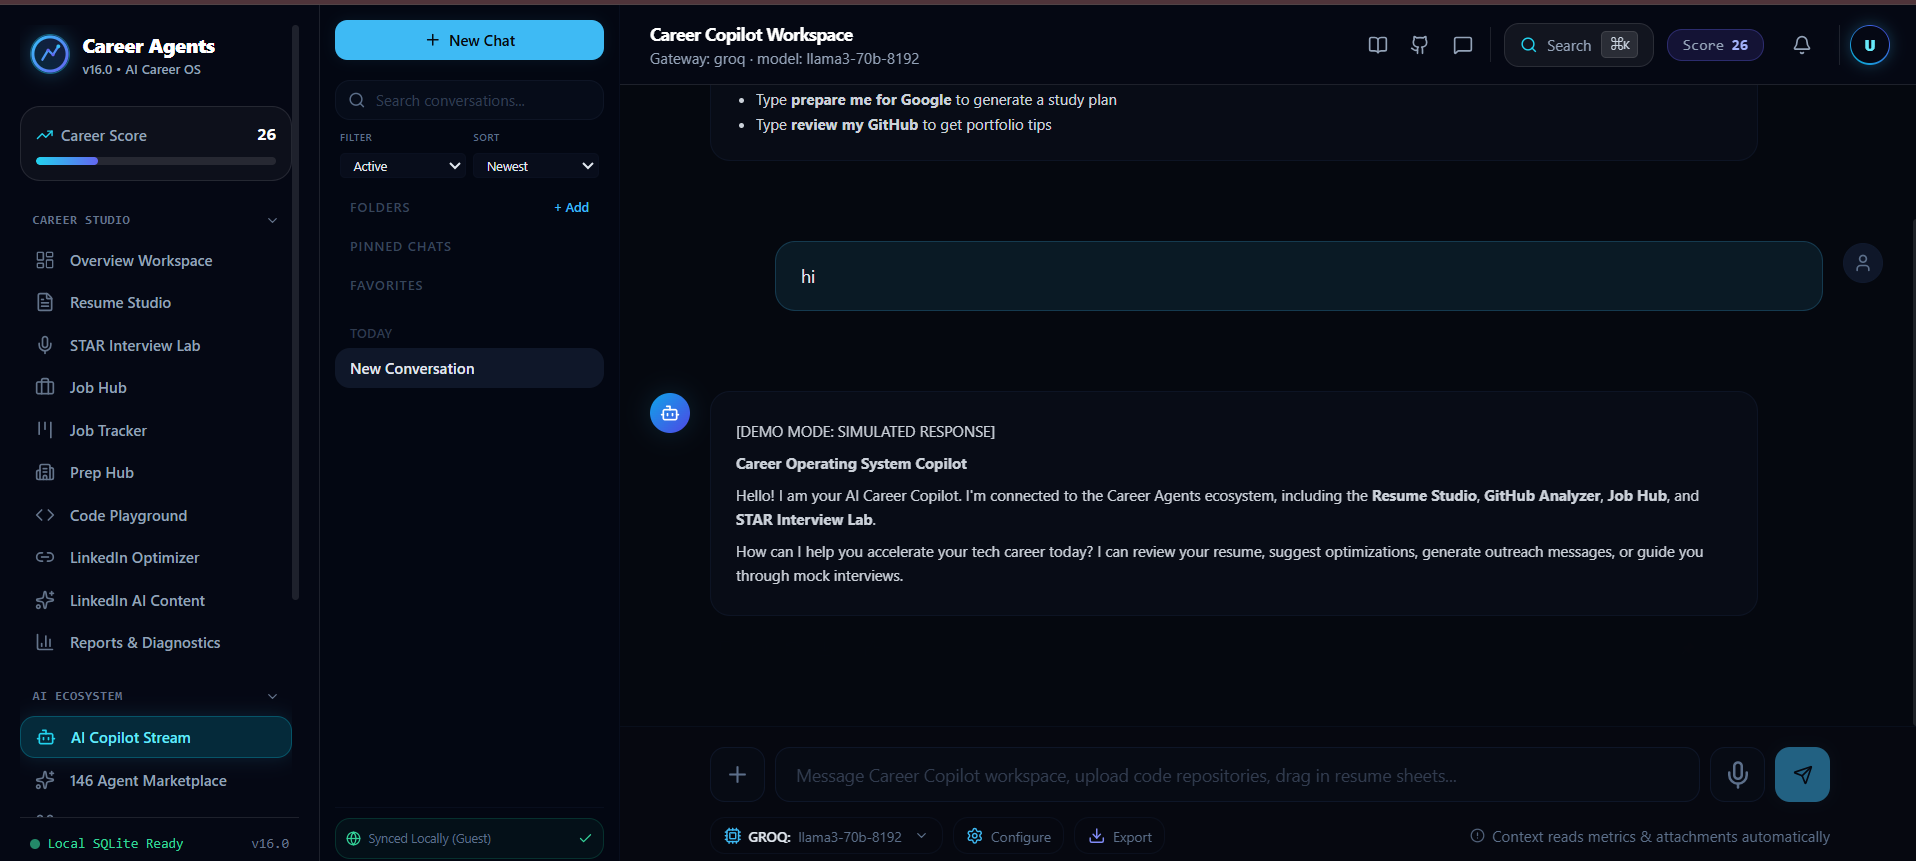Collapse the AI Ecosystem section
Image resolution: width=1916 pixels, height=861 pixels.
[x=272, y=696]
